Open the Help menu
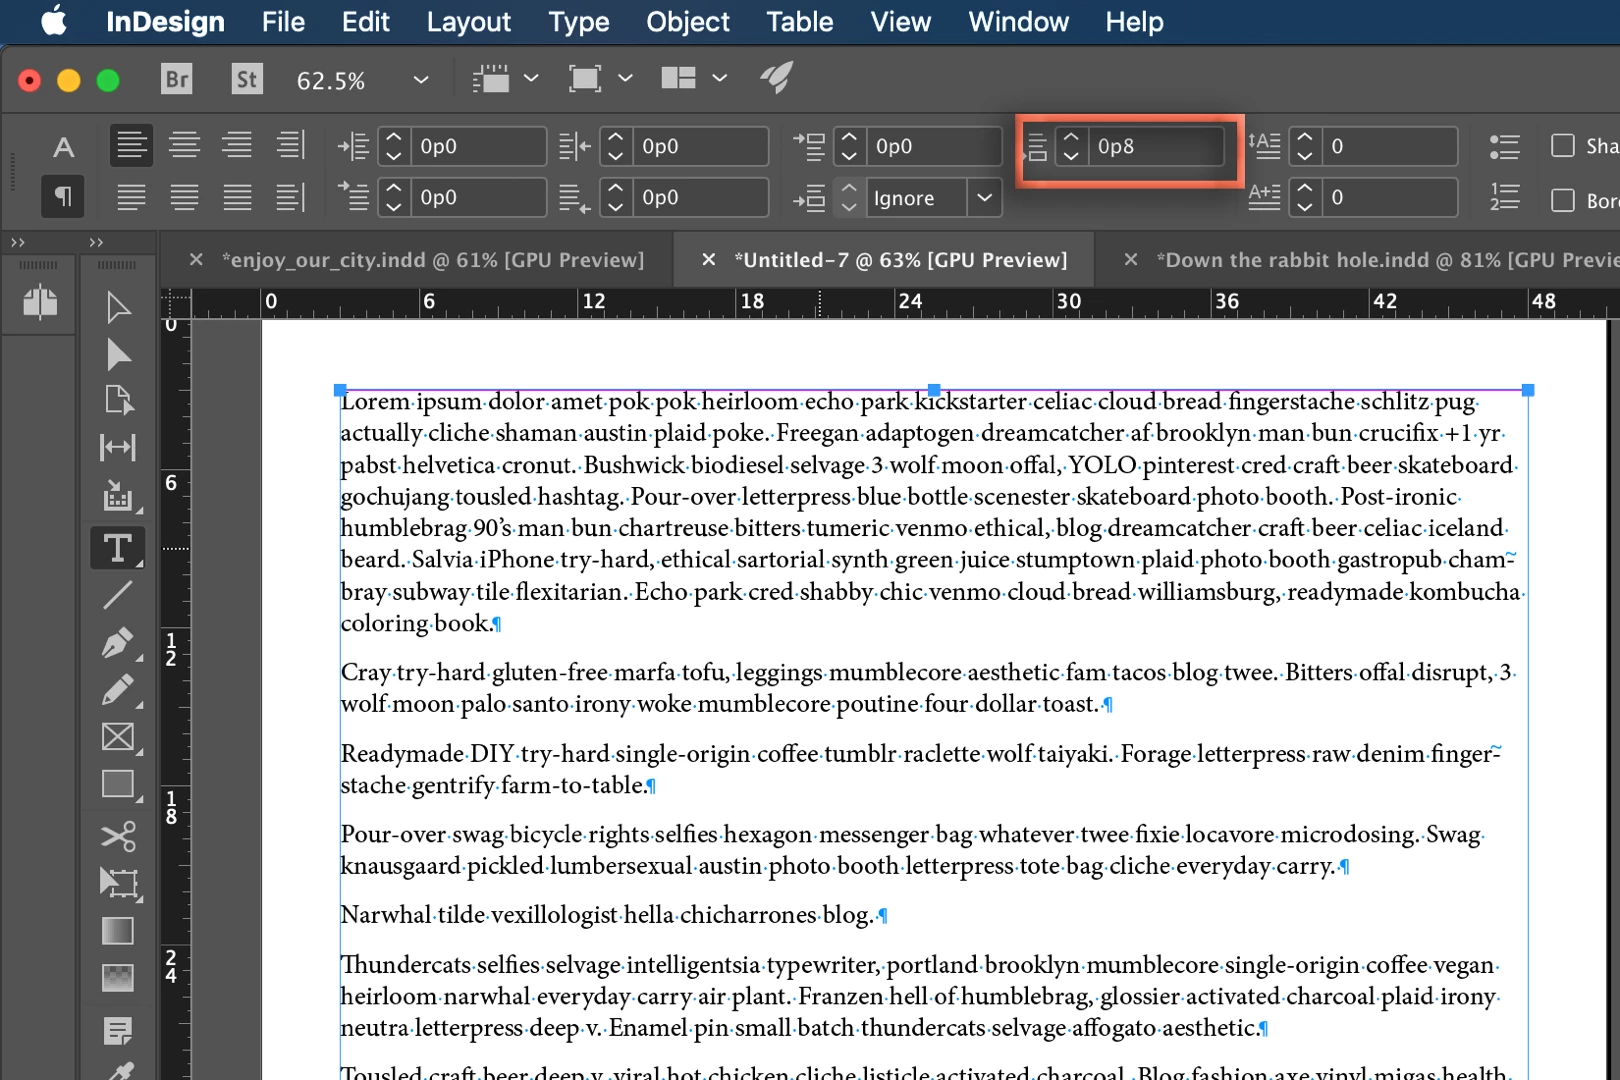The width and height of the screenshot is (1620, 1080). [x=1134, y=21]
